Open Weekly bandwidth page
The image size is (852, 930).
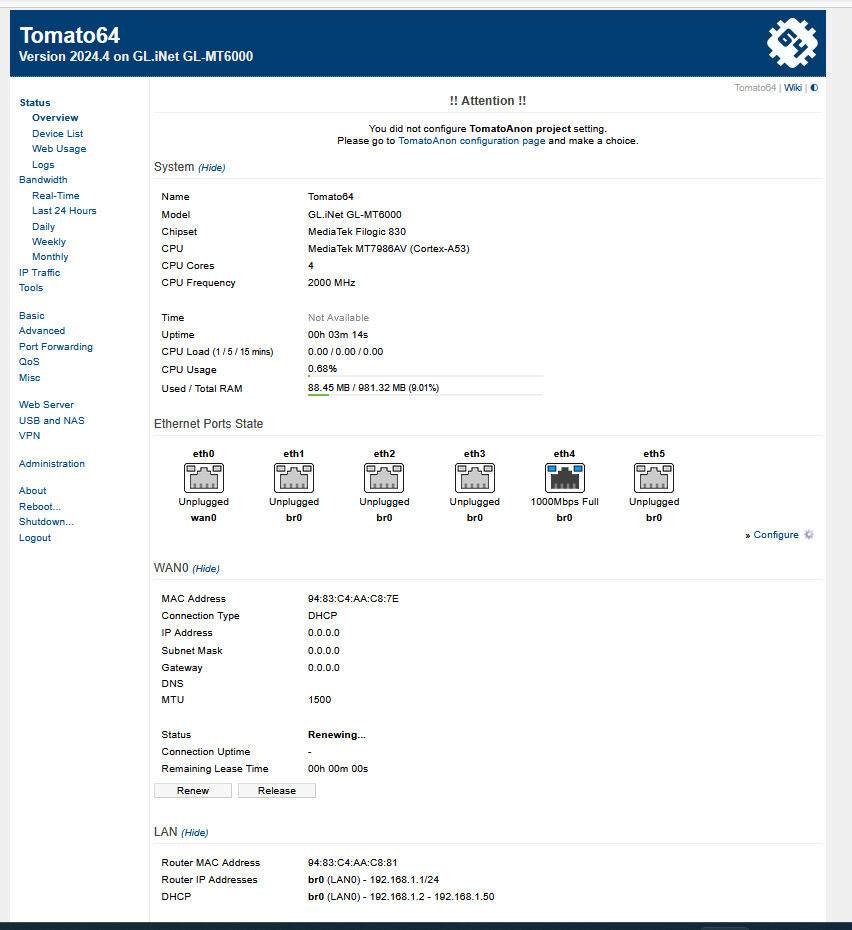click(49, 242)
